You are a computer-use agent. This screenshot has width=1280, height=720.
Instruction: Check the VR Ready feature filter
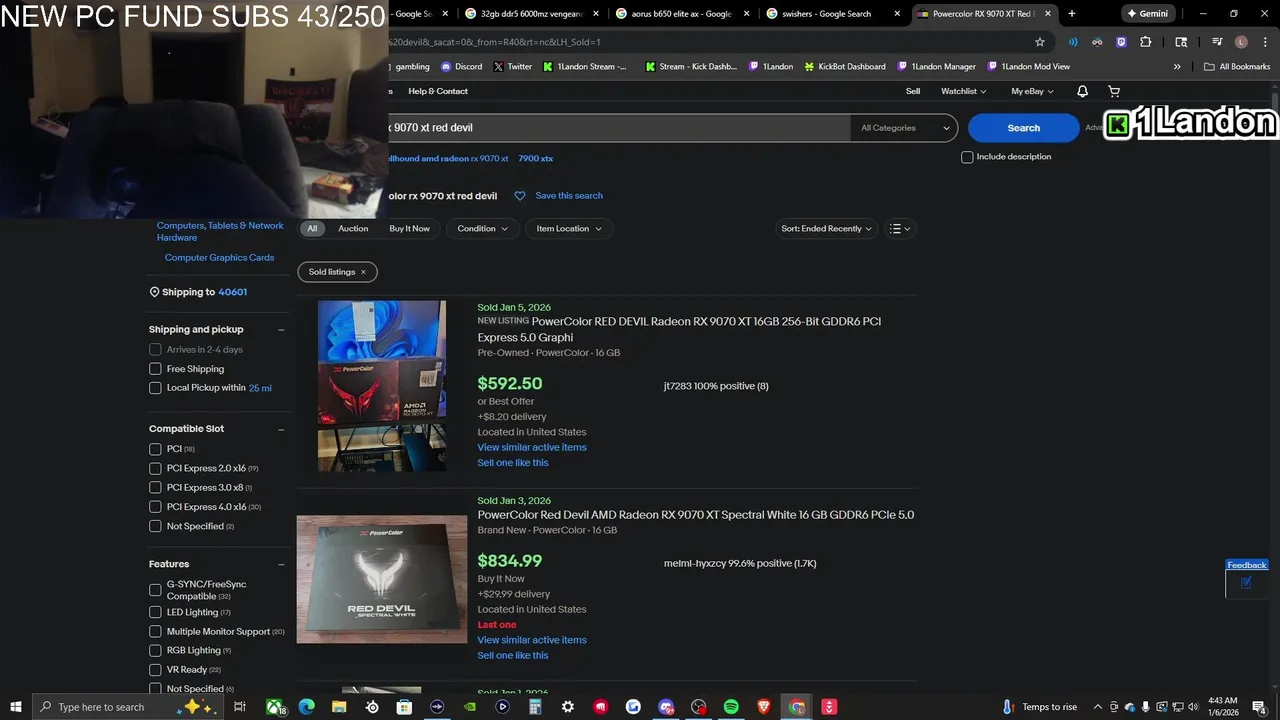(155, 670)
